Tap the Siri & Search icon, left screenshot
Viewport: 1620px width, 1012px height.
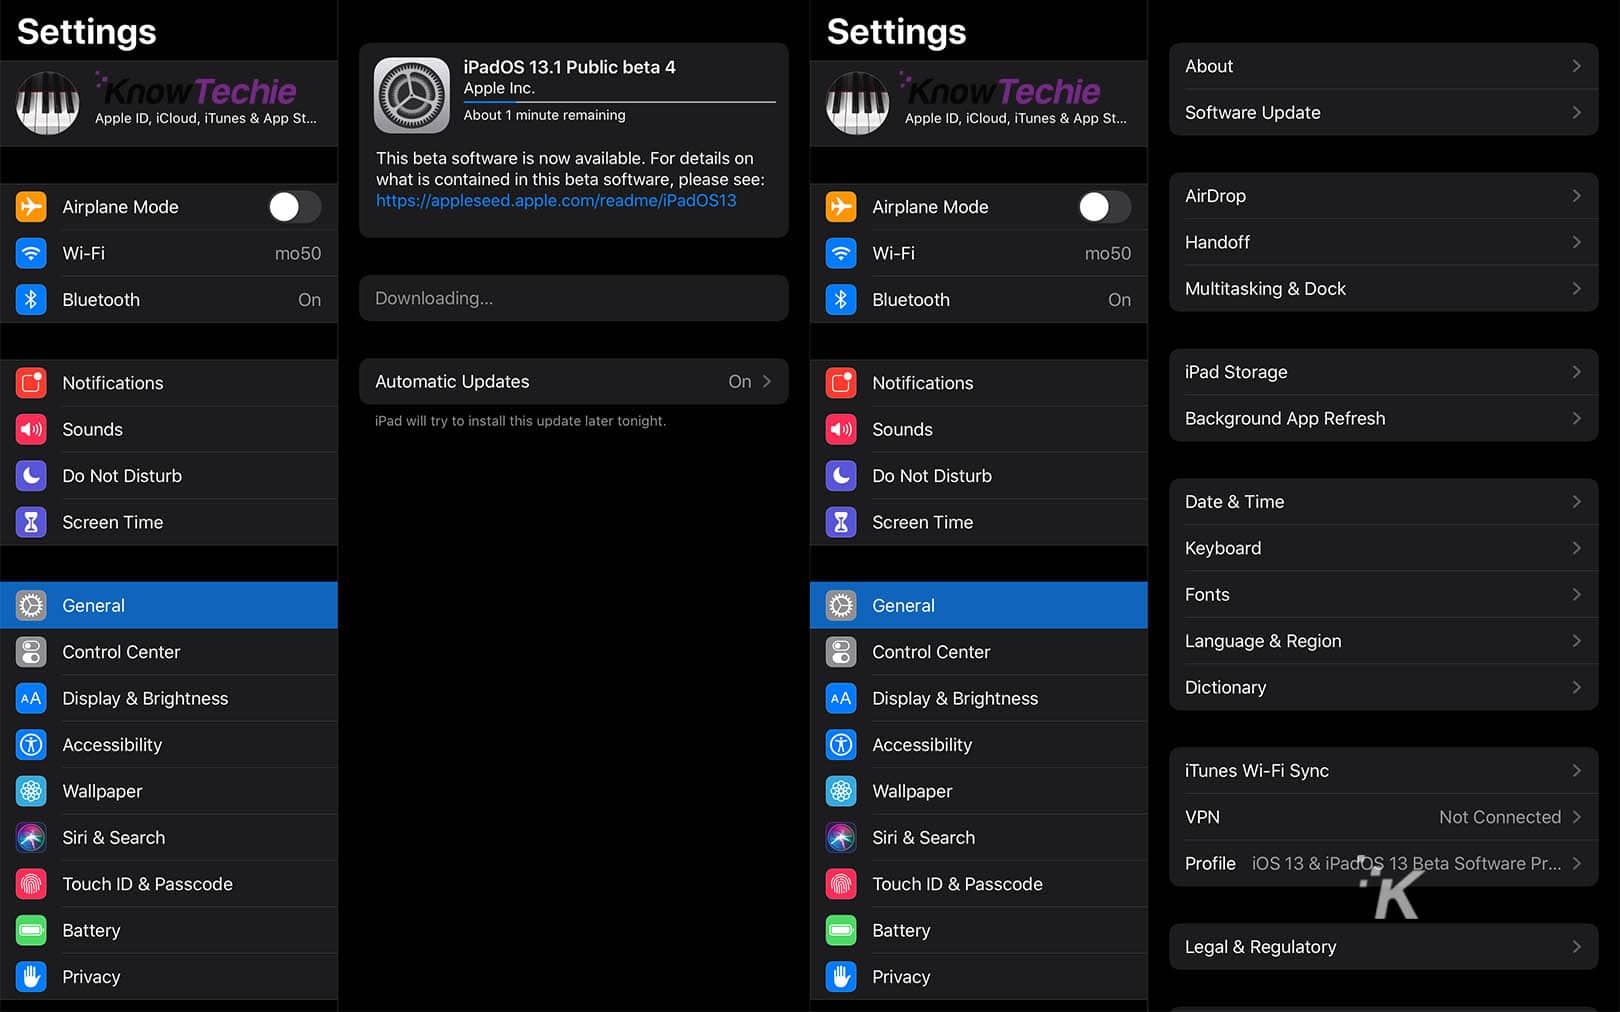click(x=31, y=837)
